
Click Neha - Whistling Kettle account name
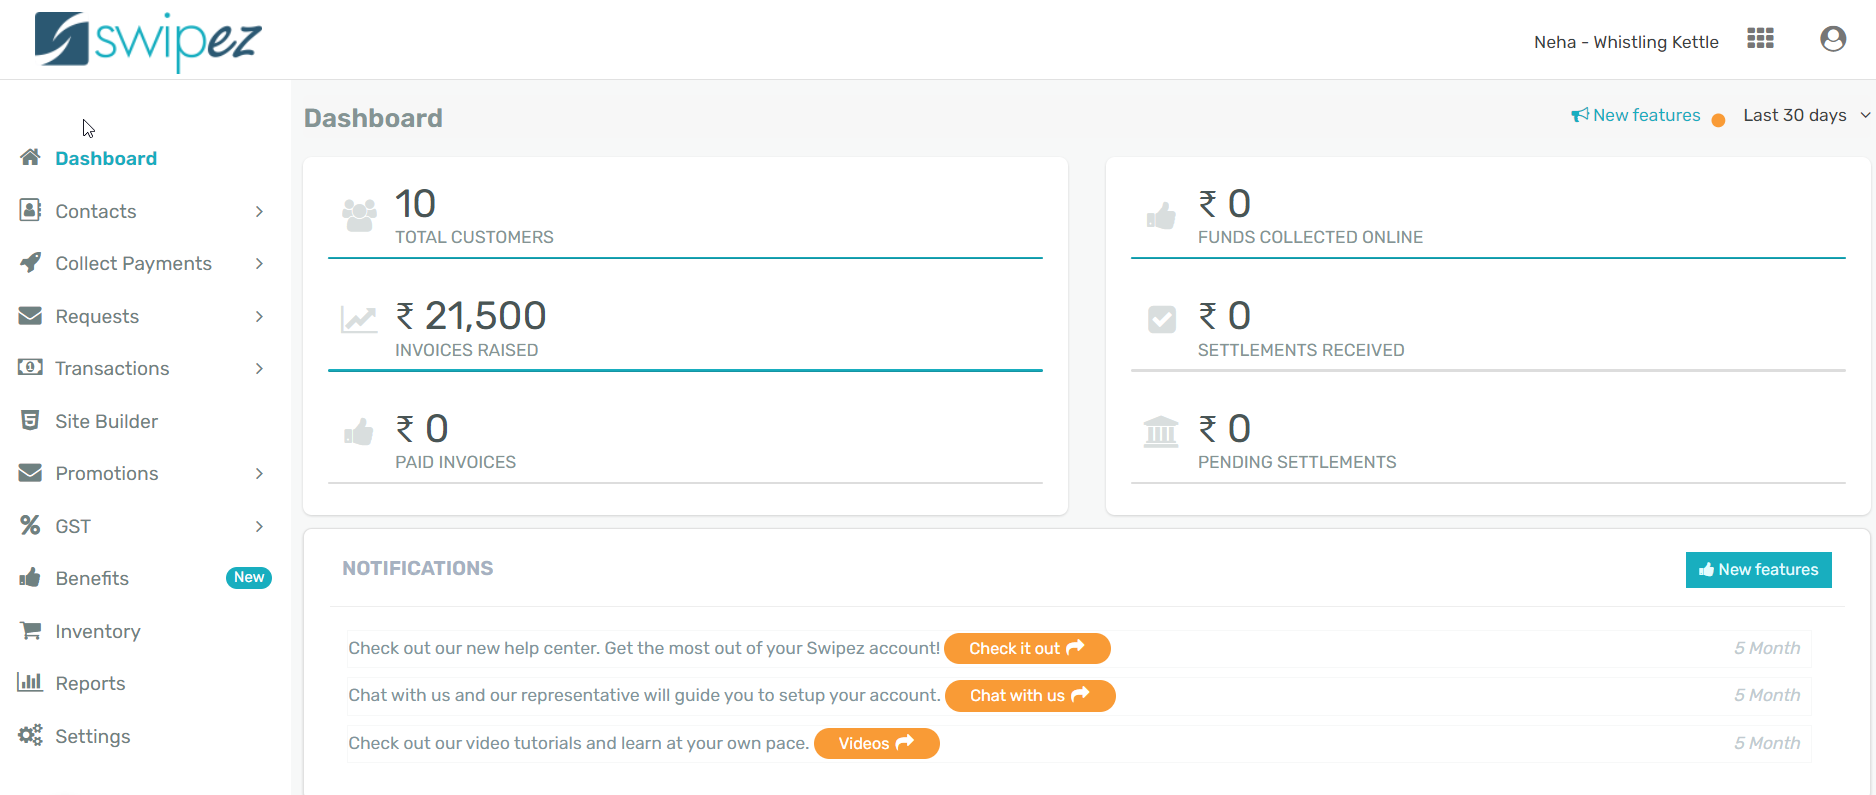pyautogui.click(x=1626, y=42)
